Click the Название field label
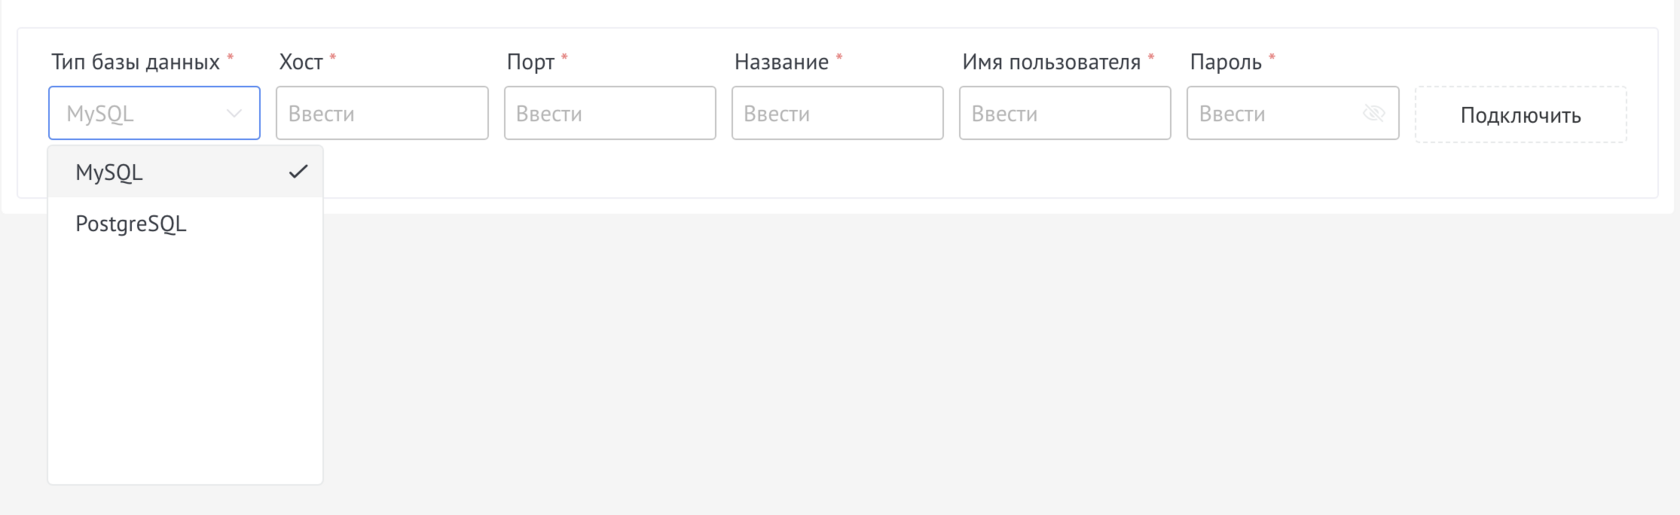The width and height of the screenshot is (1680, 515). pyautogui.click(x=781, y=62)
